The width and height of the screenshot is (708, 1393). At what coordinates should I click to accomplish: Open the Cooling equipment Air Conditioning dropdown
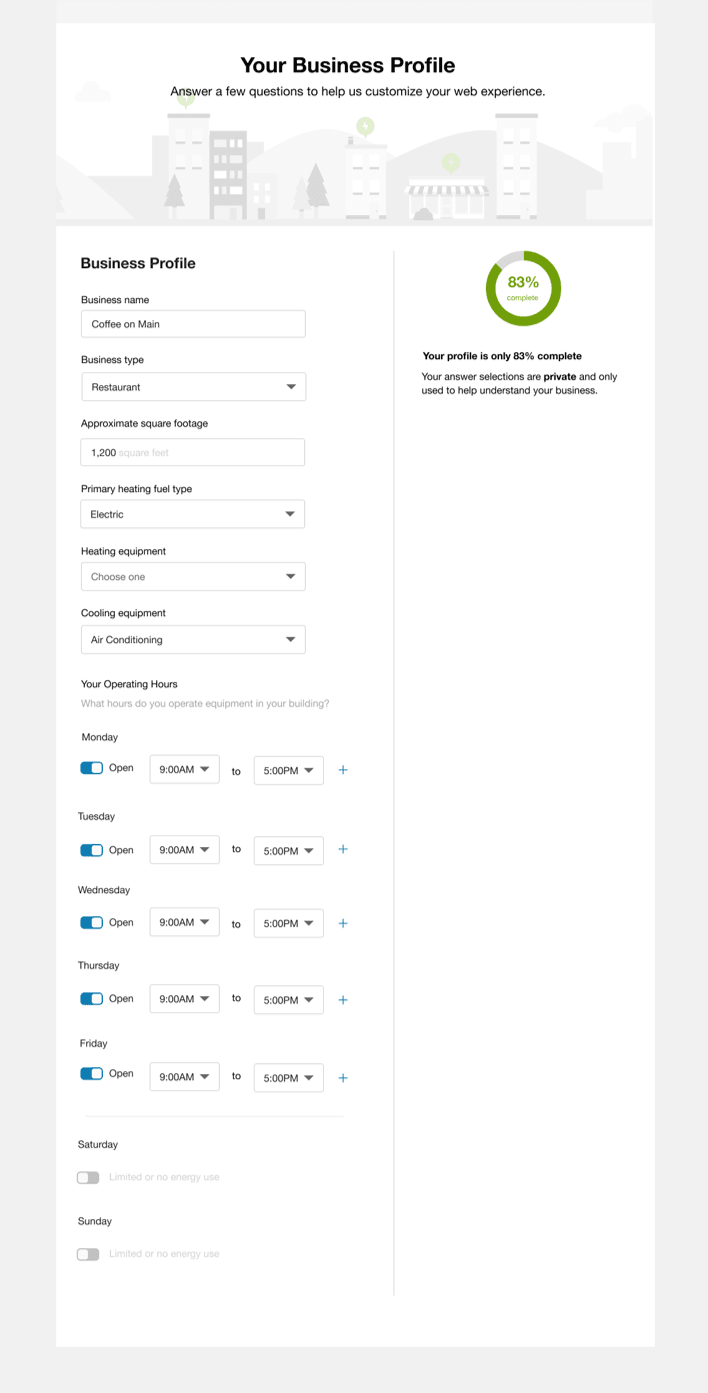point(193,639)
